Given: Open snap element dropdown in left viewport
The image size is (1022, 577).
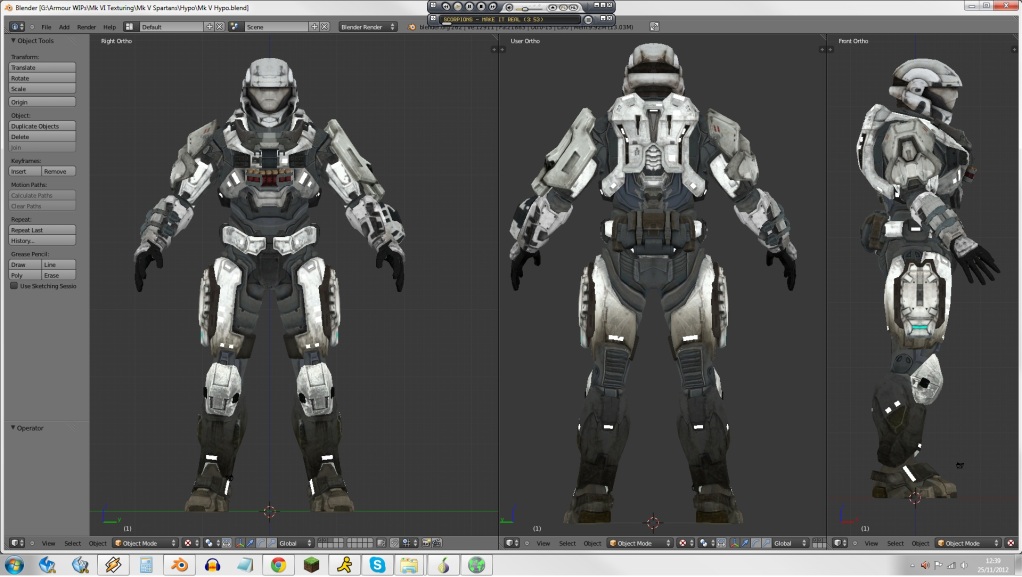Looking at the screenshot, I should (410, 543).
